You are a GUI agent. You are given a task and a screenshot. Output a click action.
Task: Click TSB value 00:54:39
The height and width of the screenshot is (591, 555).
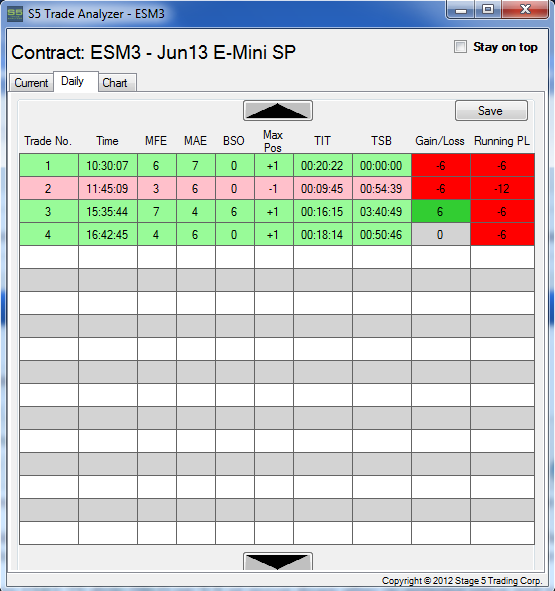pyautogui.click(x=382, y=188)
